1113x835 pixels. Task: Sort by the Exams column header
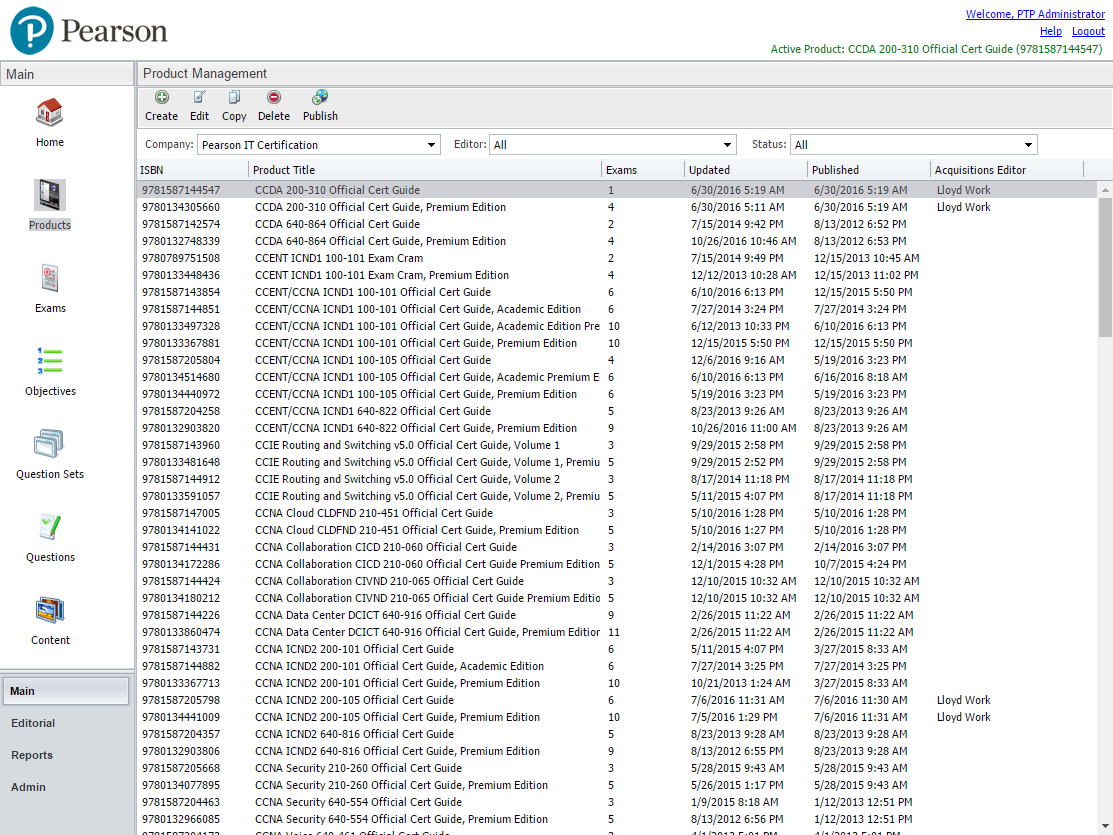click(643, 170)
